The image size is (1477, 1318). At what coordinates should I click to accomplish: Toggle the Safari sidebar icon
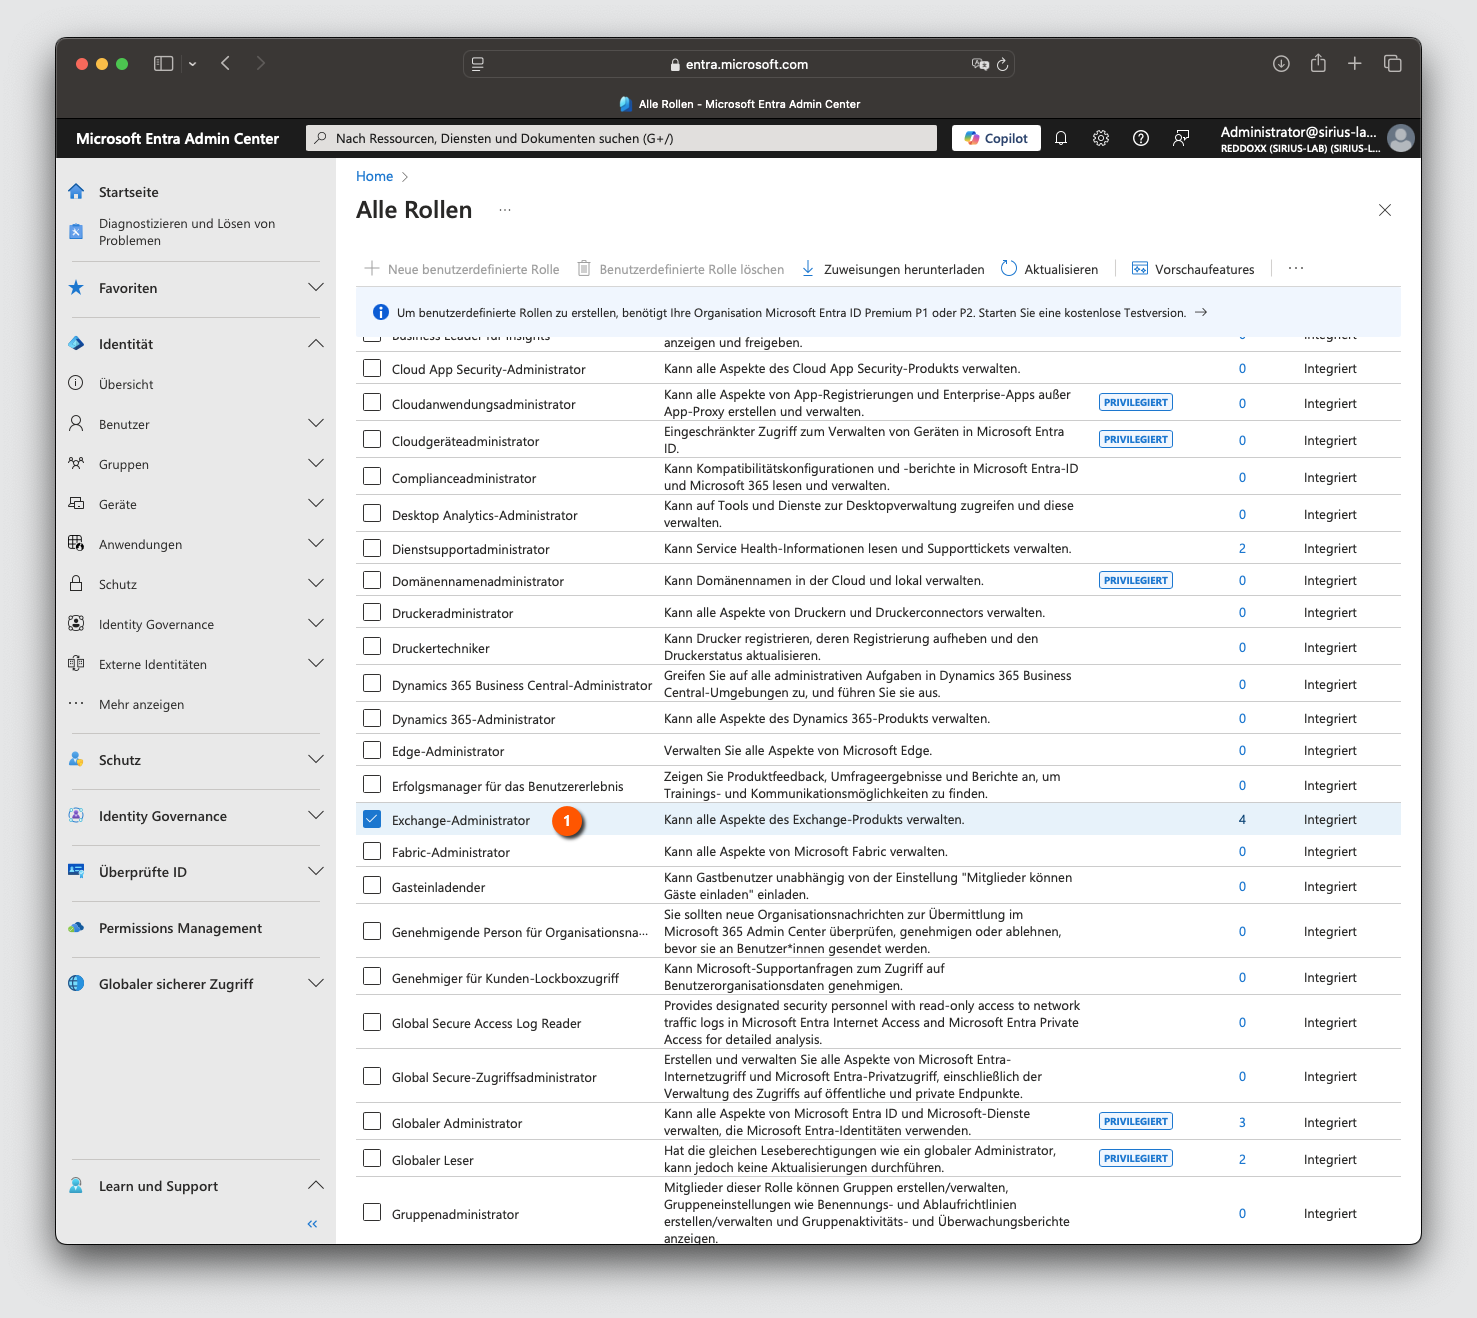(x=163, y=64)
